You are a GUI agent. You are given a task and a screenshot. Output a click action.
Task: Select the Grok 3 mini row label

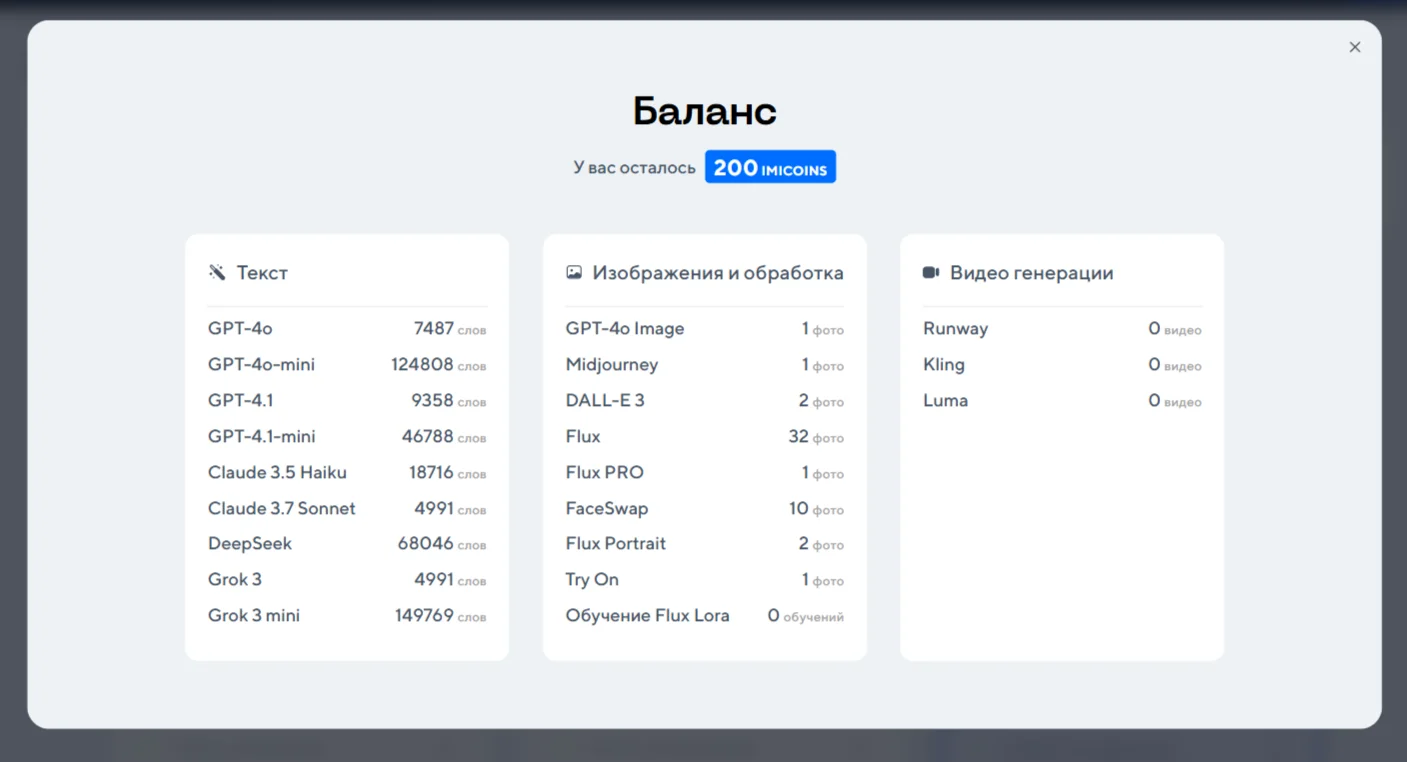click(x=254, y=616)
